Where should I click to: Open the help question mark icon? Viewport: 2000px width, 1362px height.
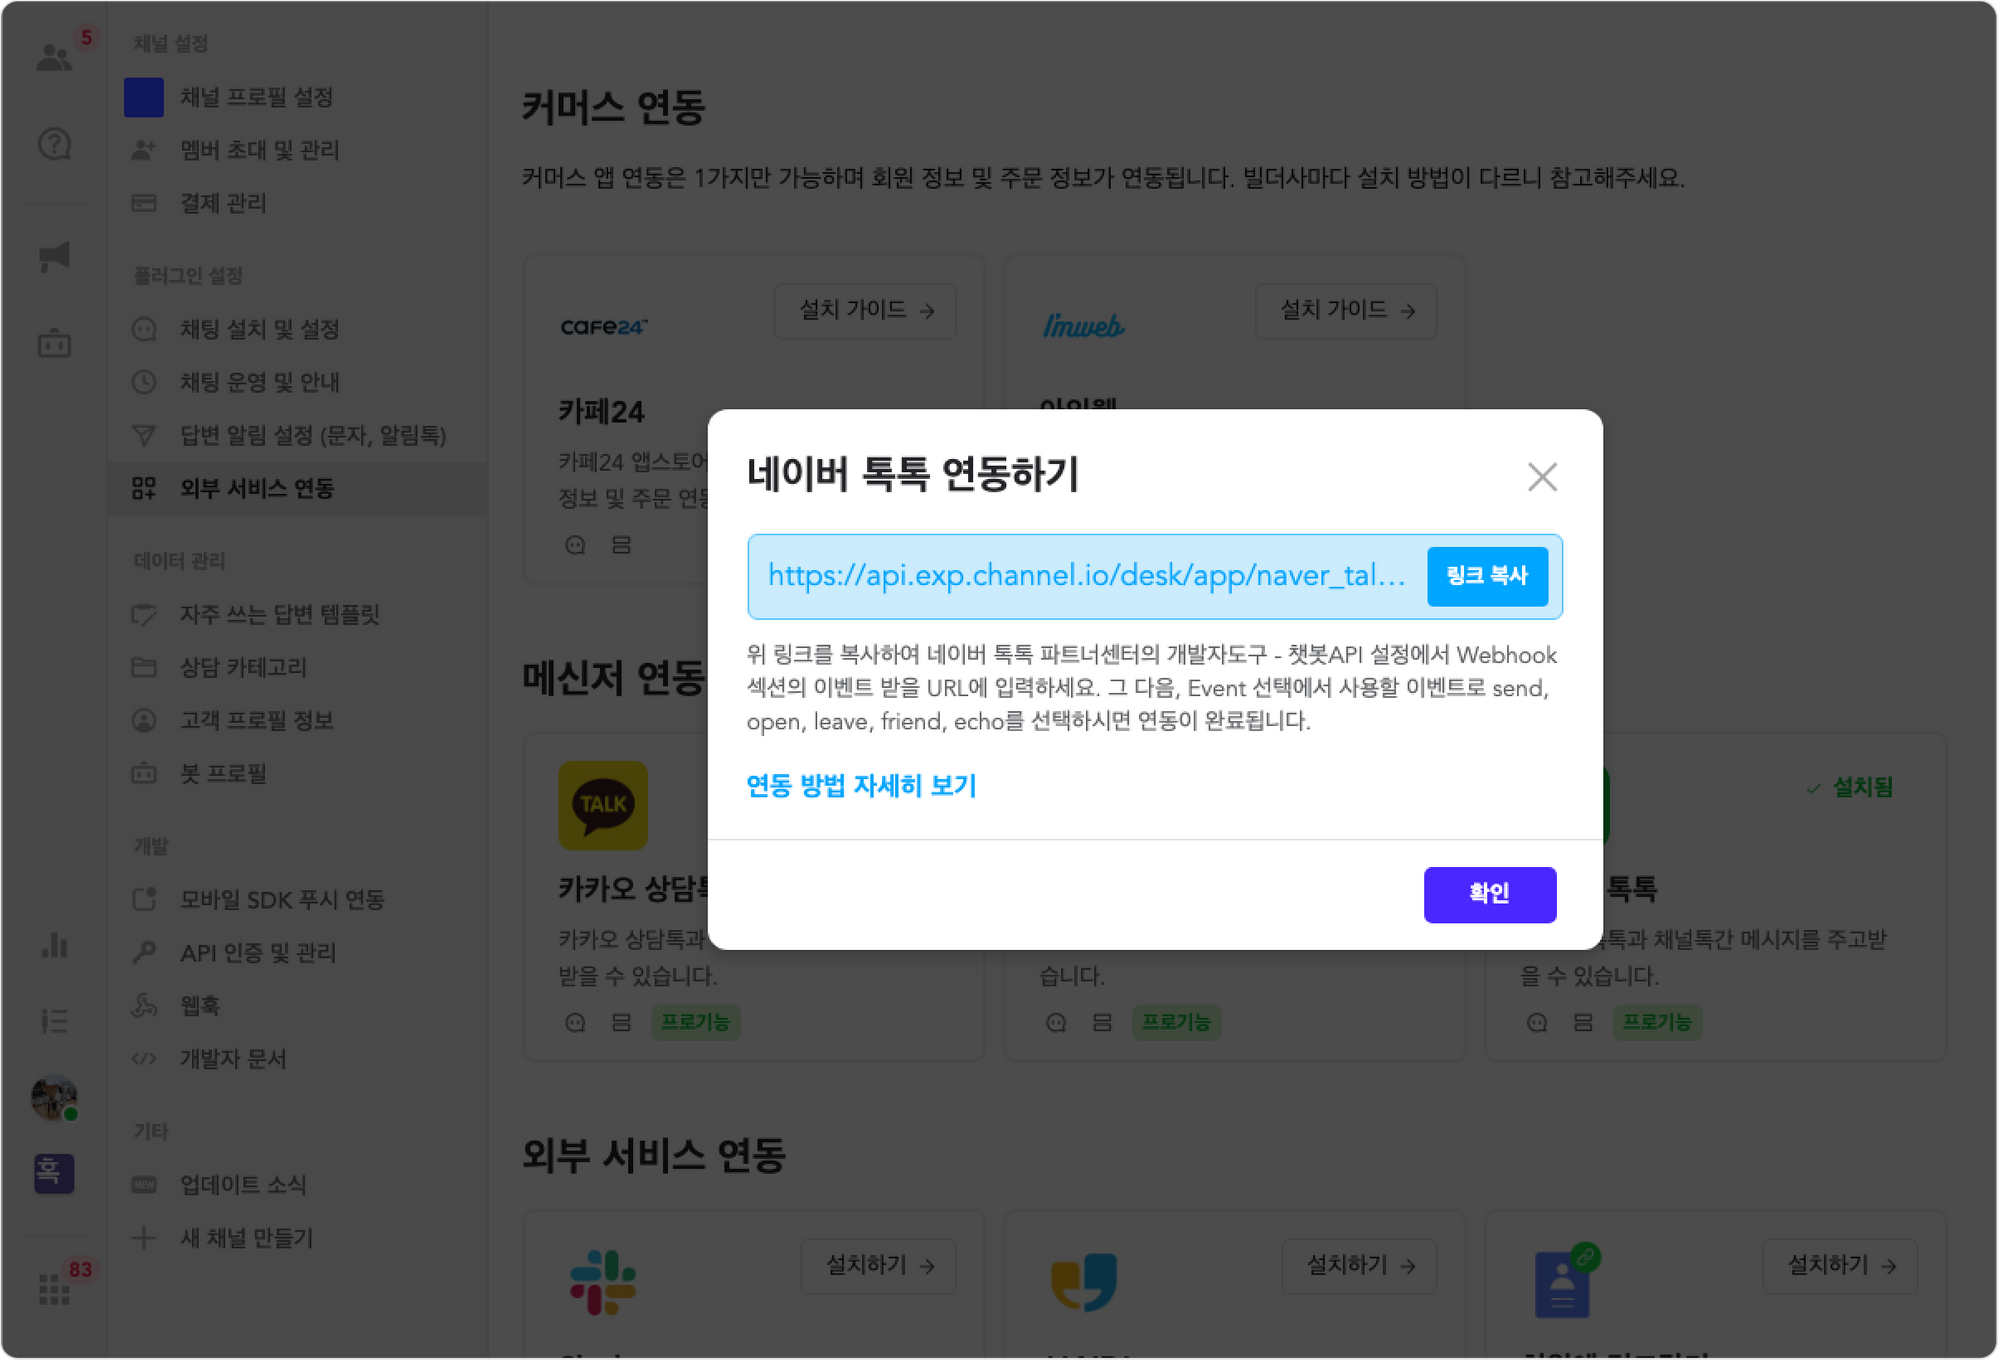coord(54,145)
